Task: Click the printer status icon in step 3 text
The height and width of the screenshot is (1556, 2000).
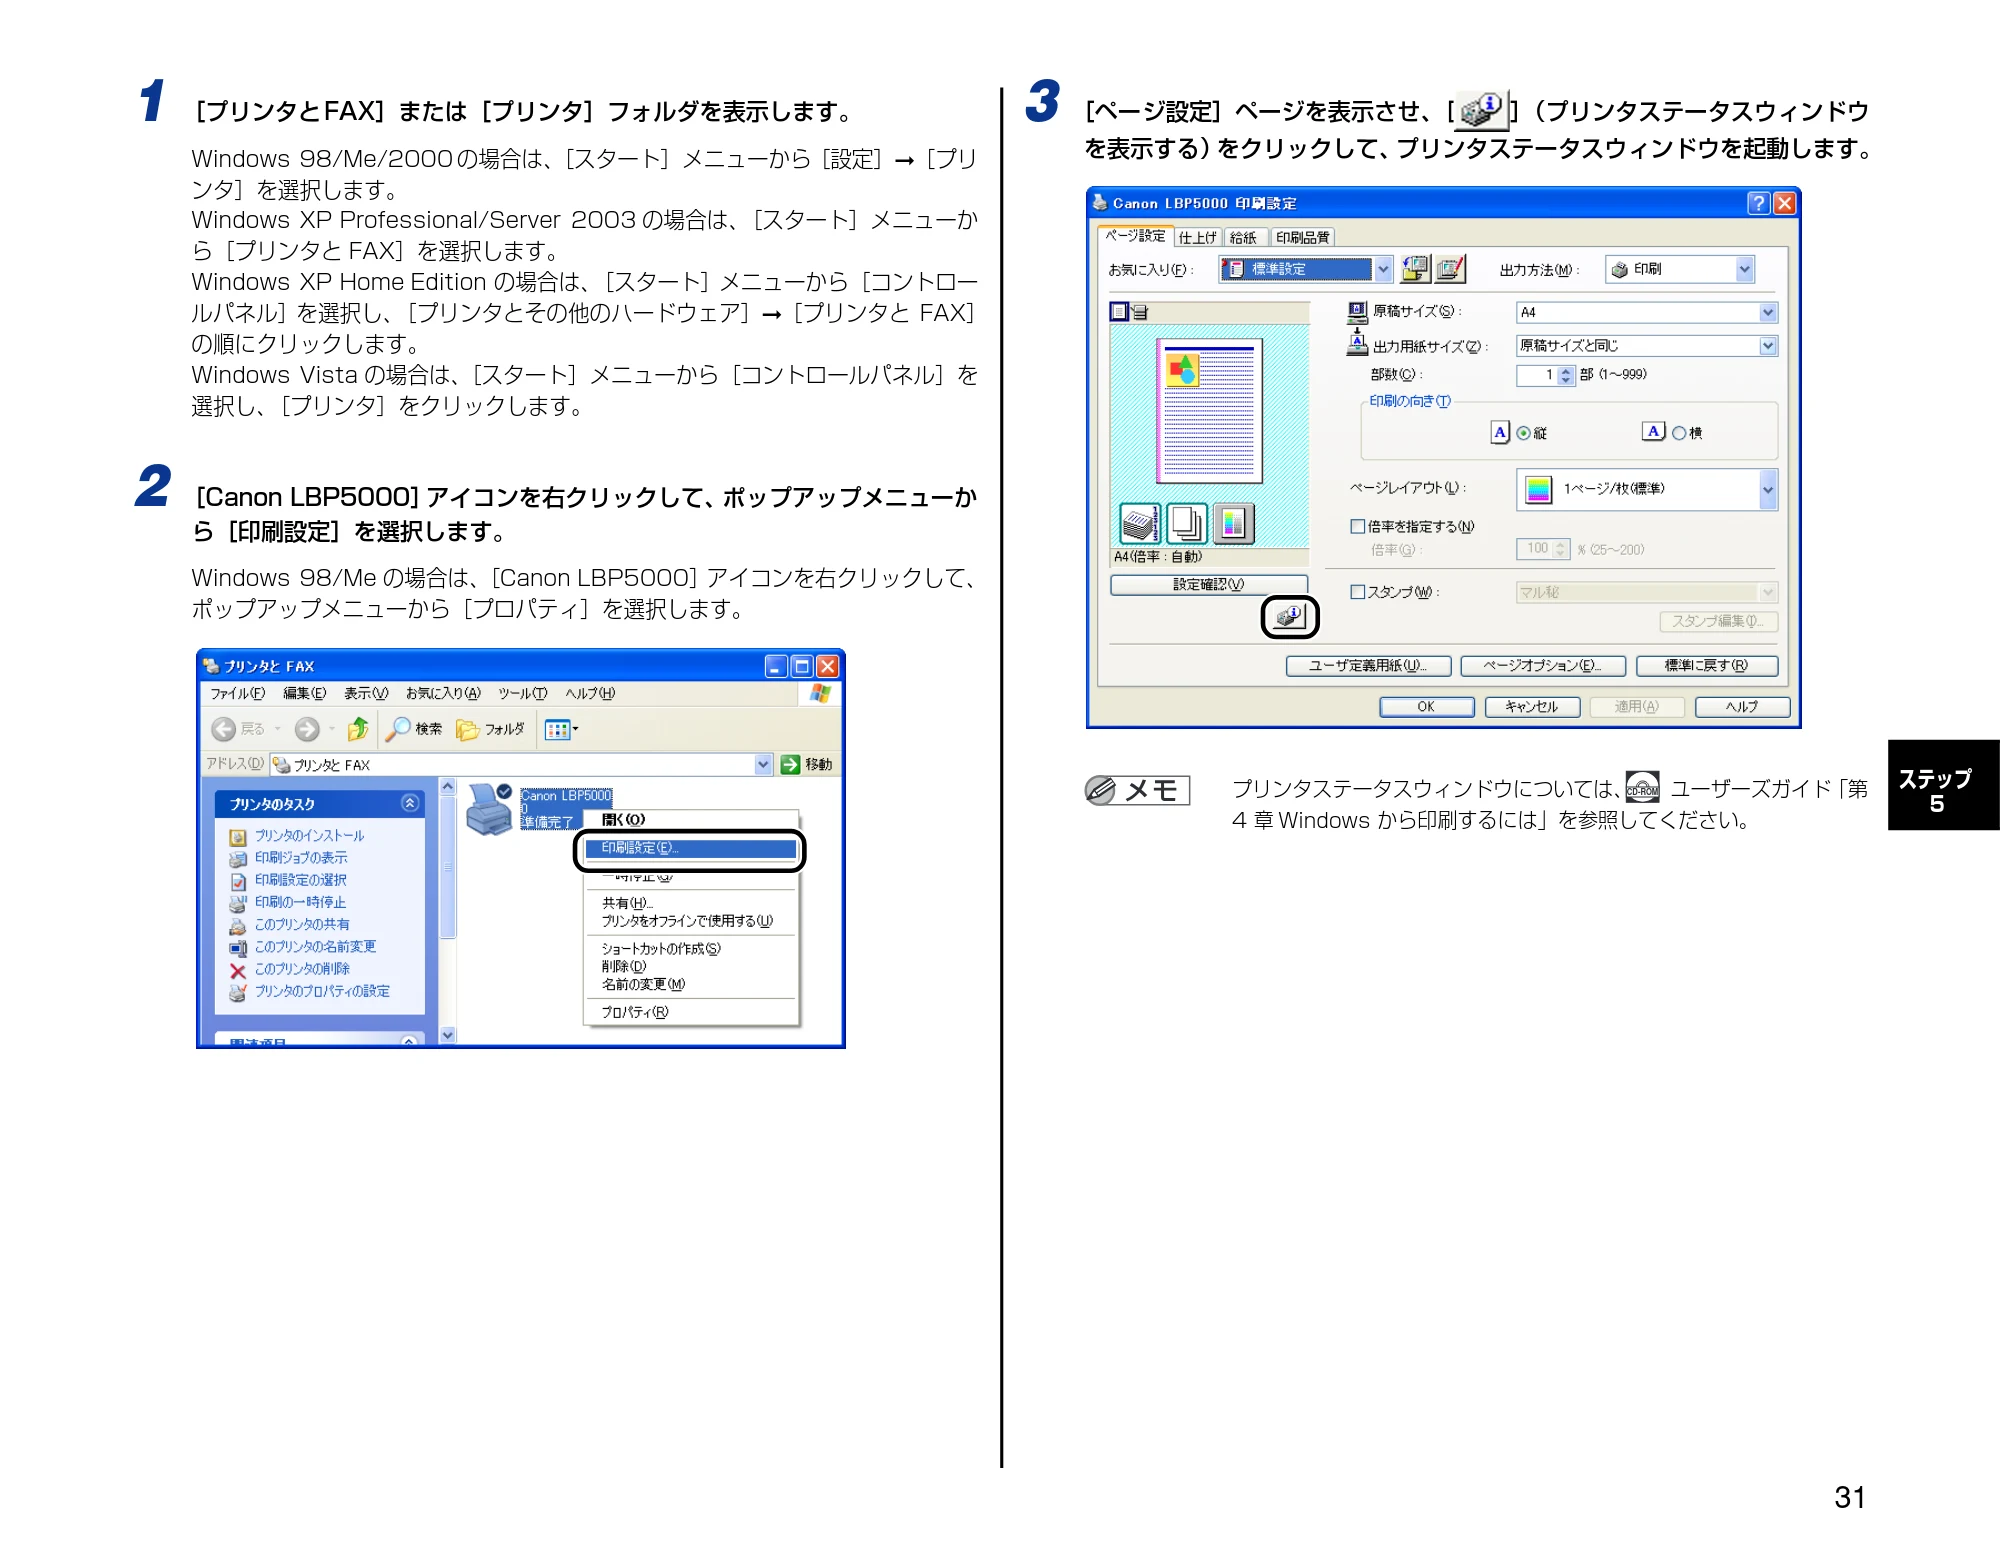Action: pyautogui.click(x=1480, y=110)
